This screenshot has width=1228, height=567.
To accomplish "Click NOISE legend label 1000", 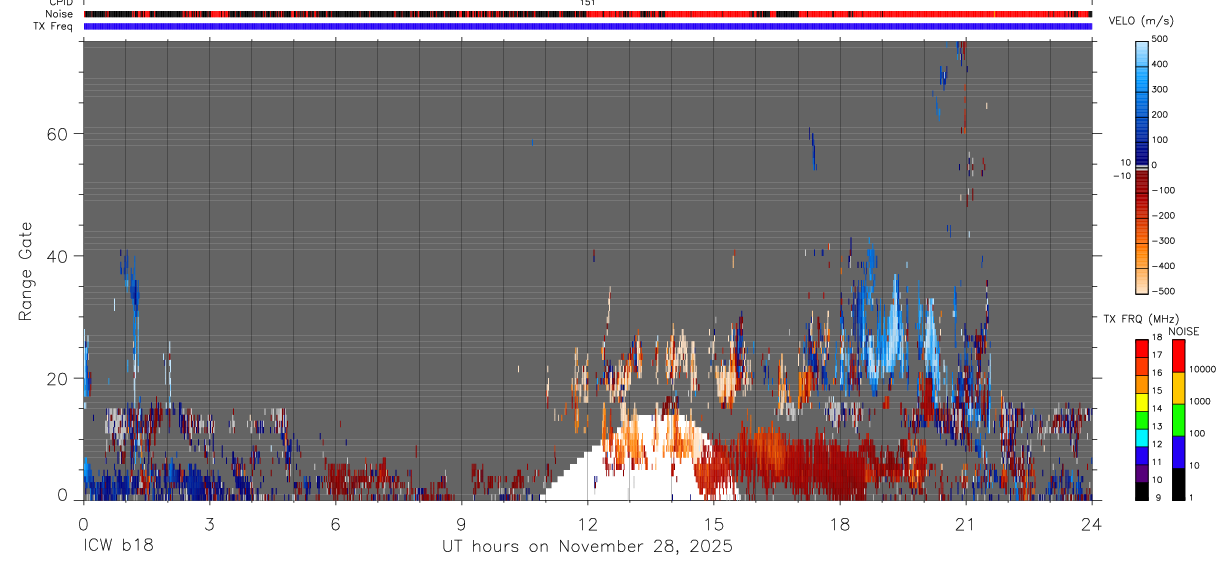I will click(1202, 401).
